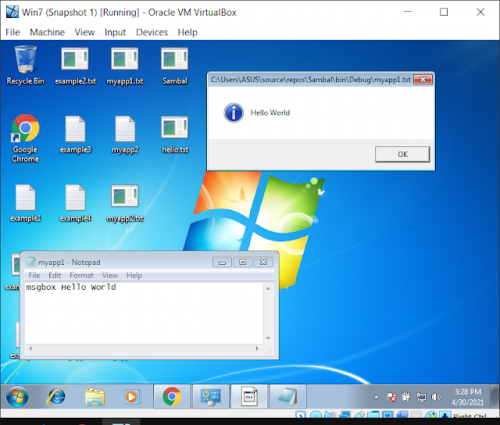Select example4 file on desktop
Image resolution: width=500 pixels, height=425 pixels.
[x=75, y=203]
